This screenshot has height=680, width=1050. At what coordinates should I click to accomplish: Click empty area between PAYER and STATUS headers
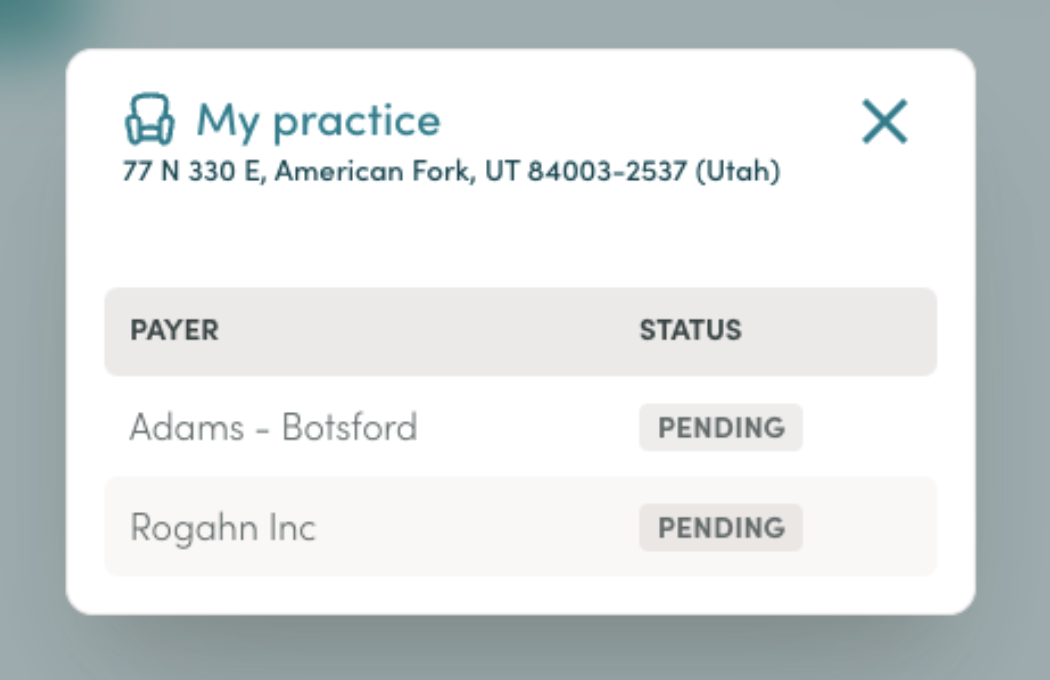point(430,331)
